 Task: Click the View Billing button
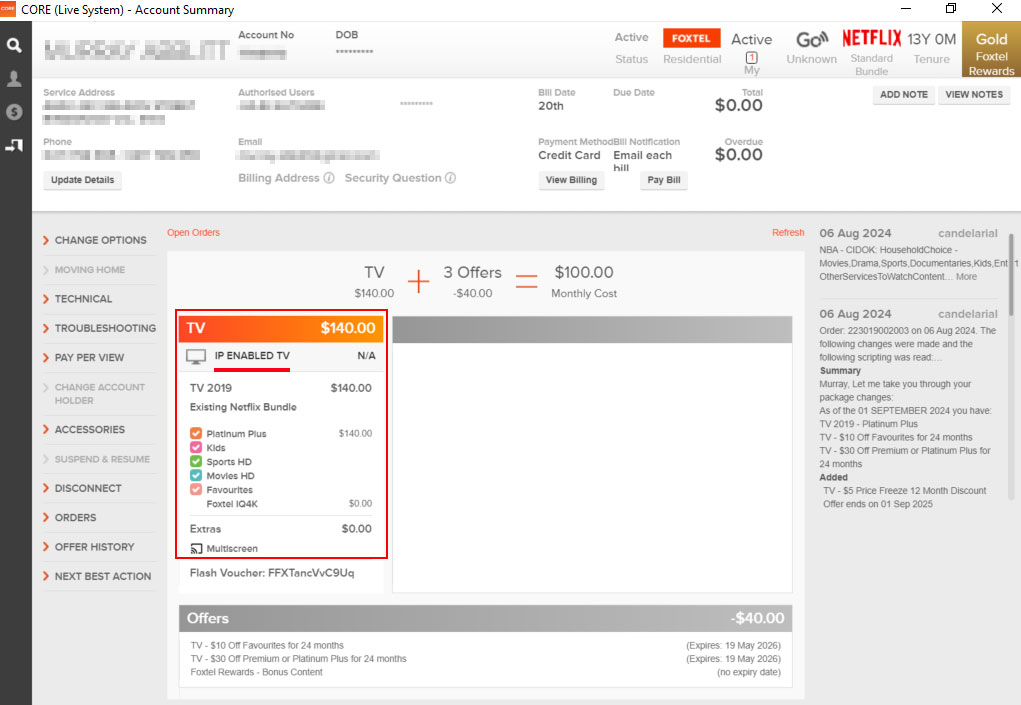click(571, 180)
